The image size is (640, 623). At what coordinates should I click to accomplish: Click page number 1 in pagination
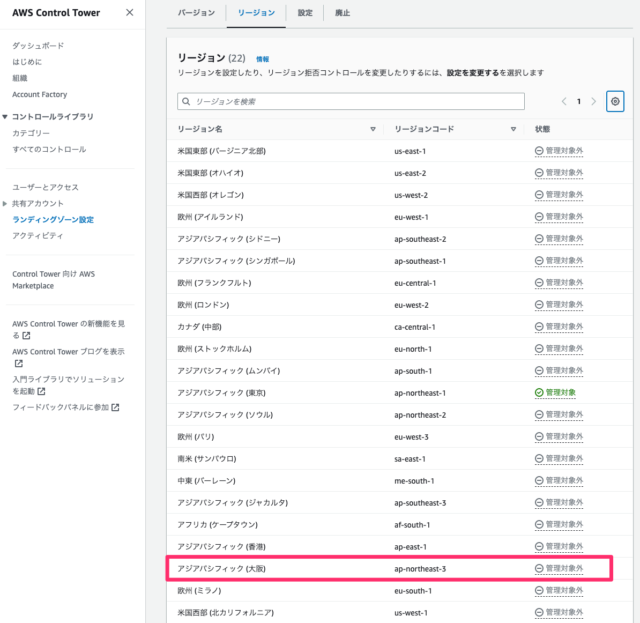click(579, 101)
